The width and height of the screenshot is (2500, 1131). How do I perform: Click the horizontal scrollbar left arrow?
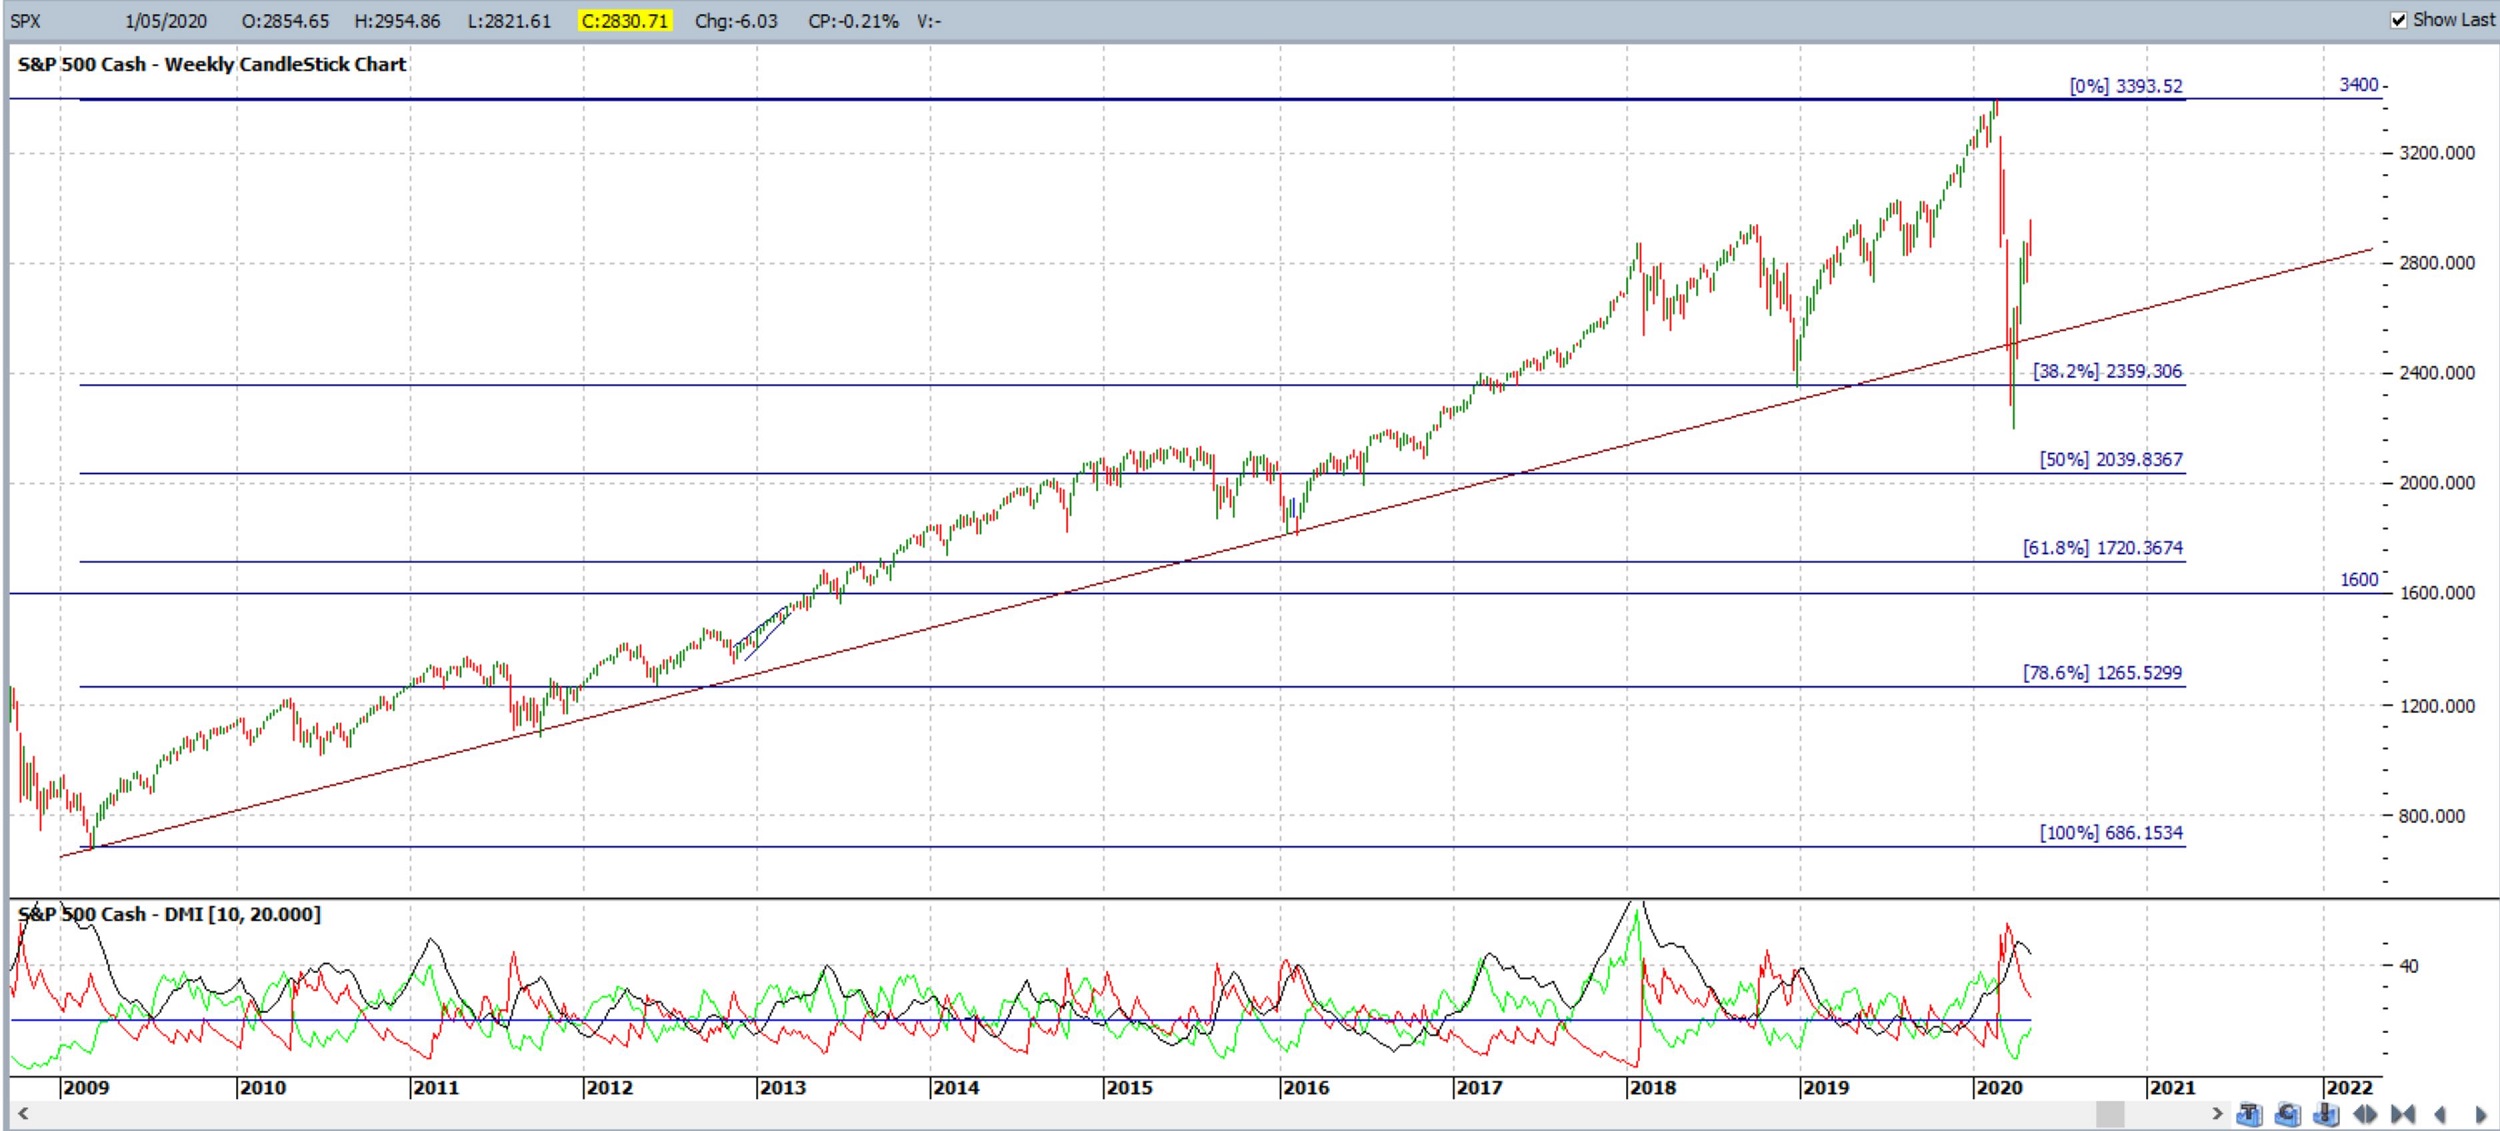coord(22,1114)
